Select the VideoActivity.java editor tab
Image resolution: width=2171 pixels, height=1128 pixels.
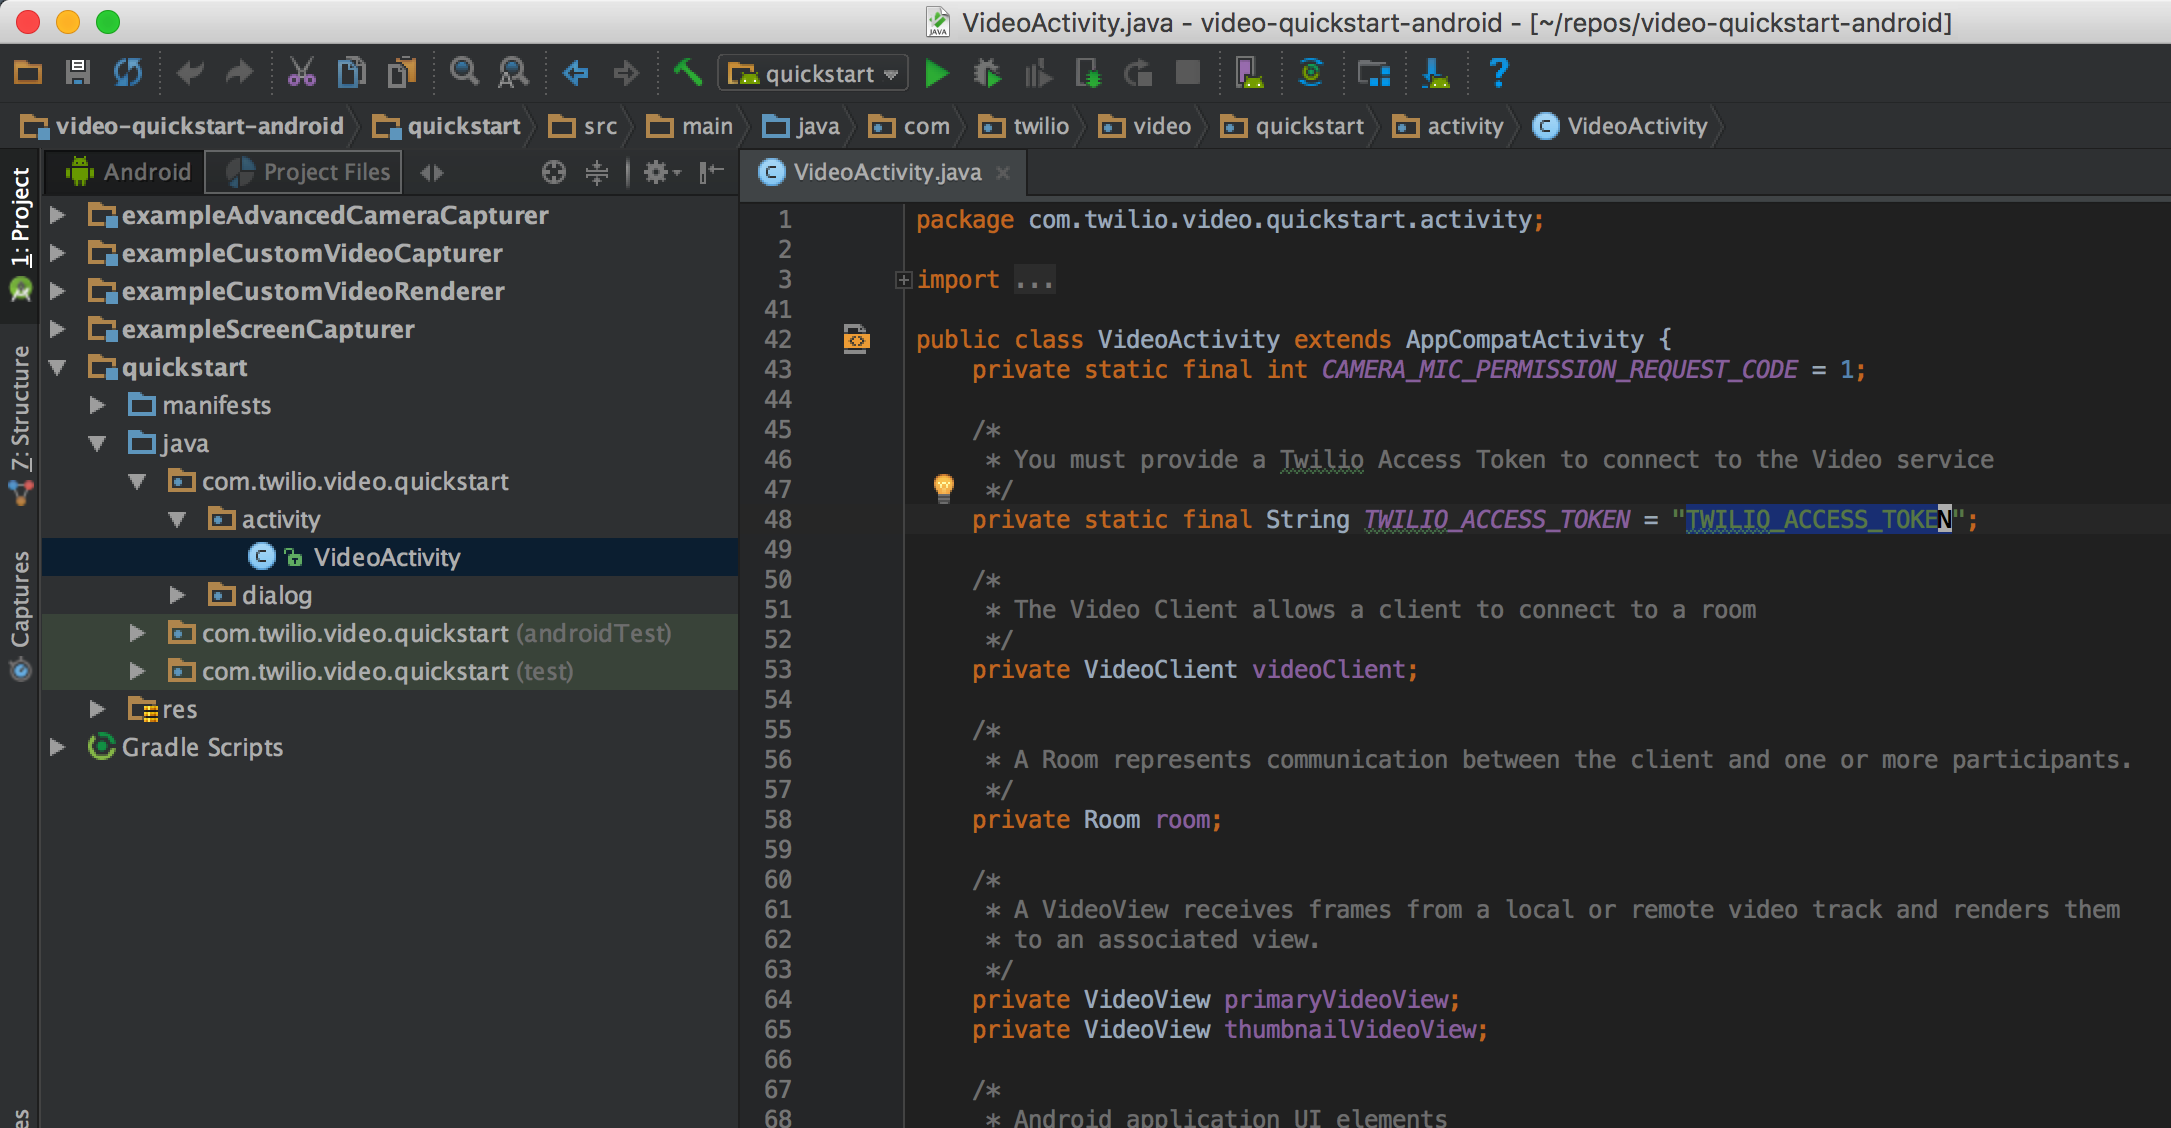click(x=886, y=172)
